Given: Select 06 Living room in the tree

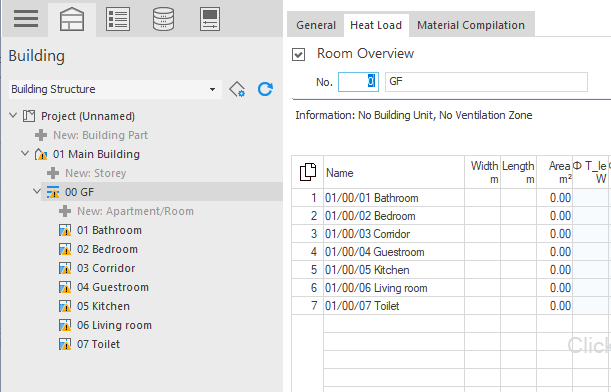Looking at the screenshot, I should click(114, 325).
